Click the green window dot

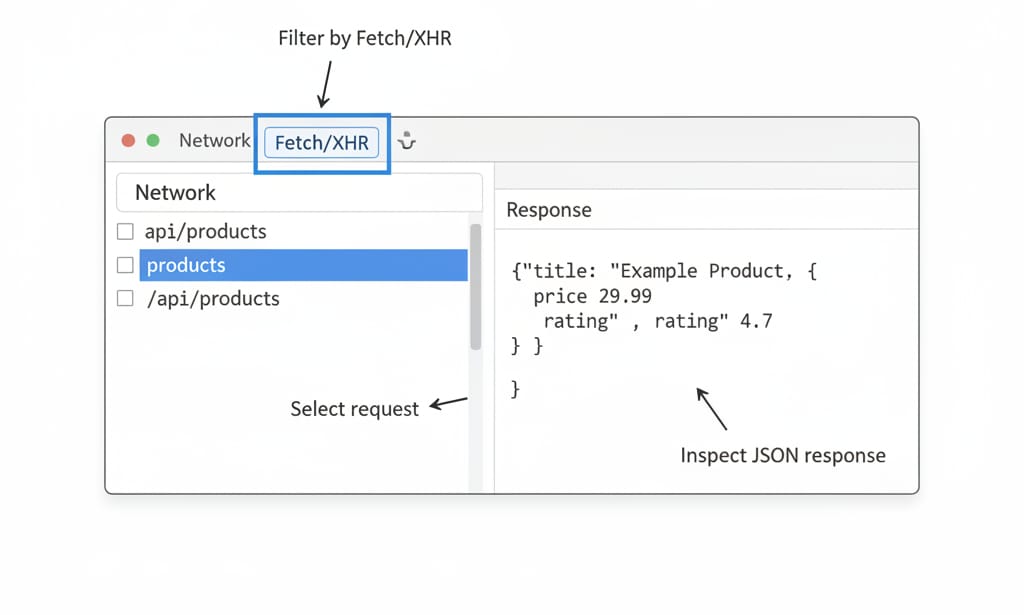(153, 141)
